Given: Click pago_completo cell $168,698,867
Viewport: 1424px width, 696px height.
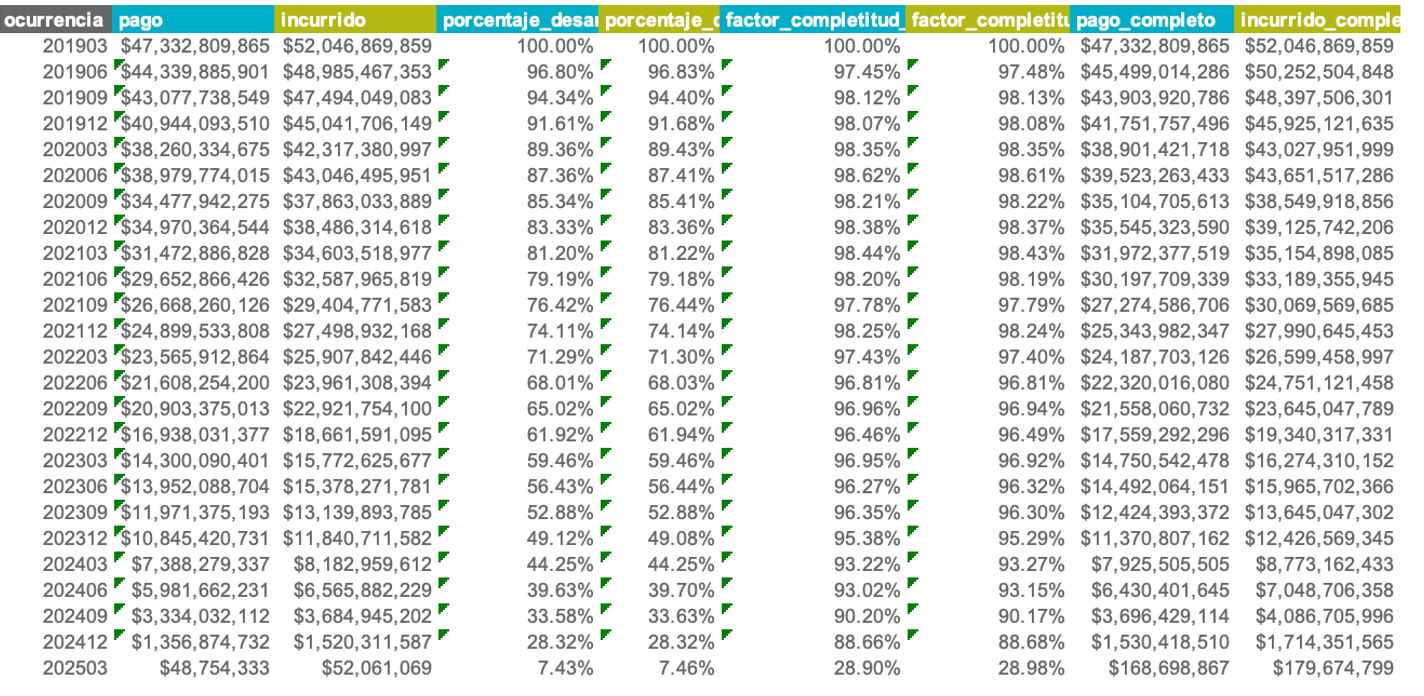Looking at the screenshot, I should coord(1170,668).
